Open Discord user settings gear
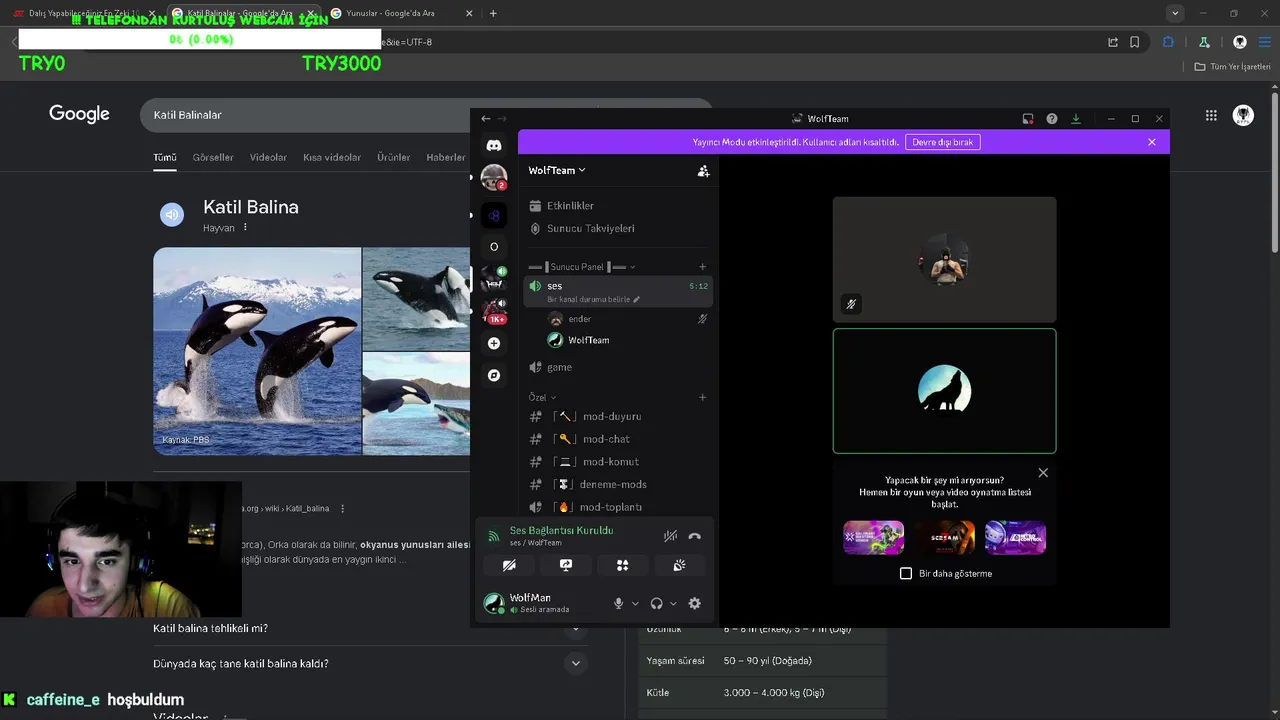This screenshot has height=720, width=1280. [694, 603]
